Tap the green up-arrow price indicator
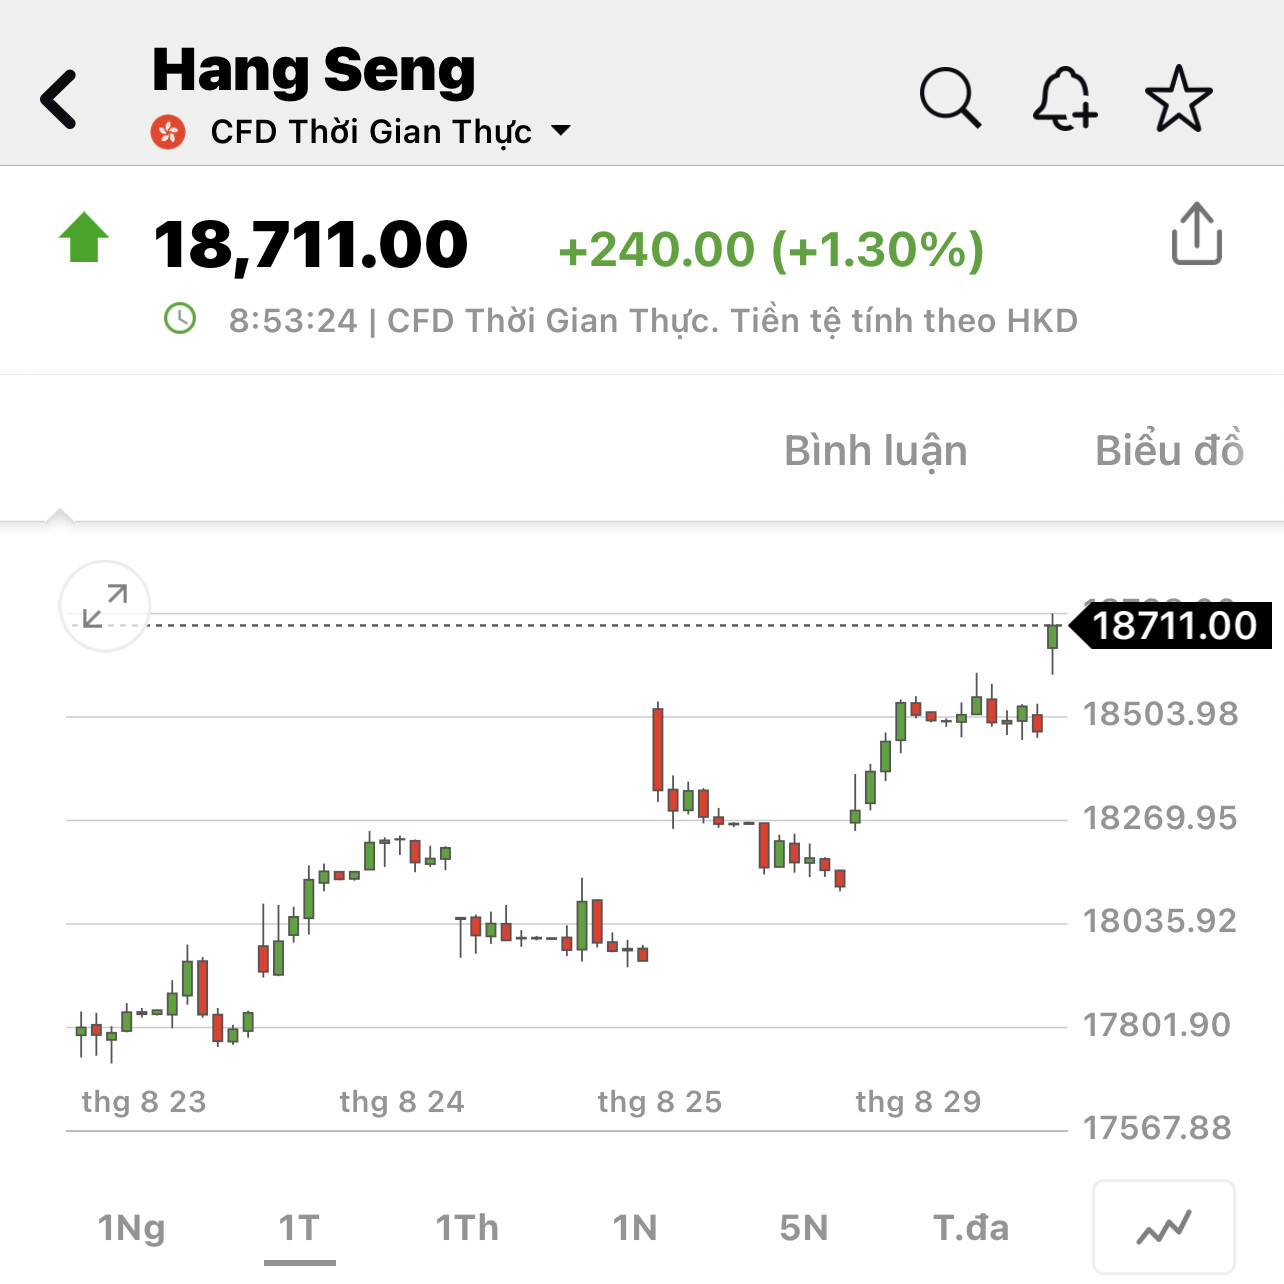Screen dimensions: 1284x1284 84,238
